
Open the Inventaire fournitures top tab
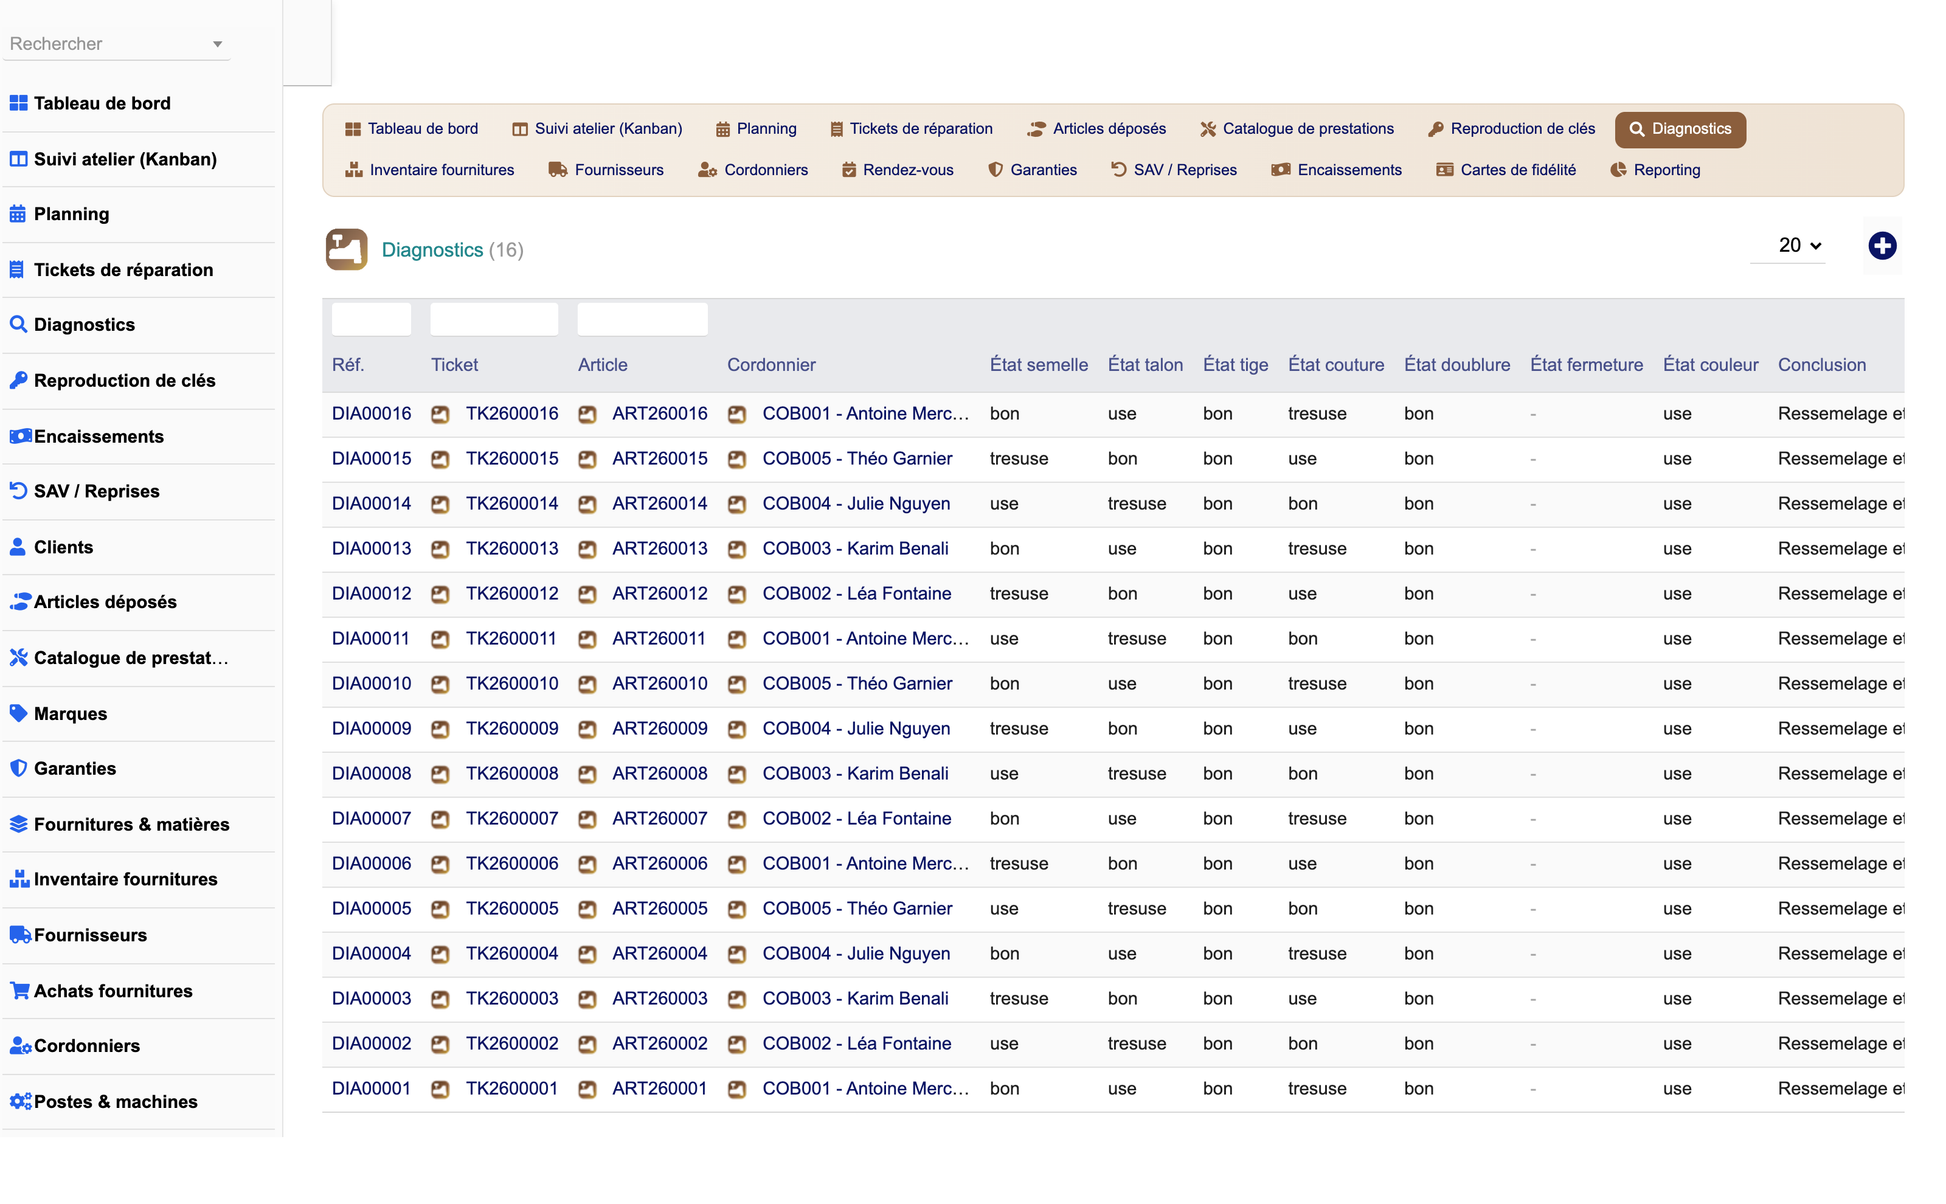point(429,170)
